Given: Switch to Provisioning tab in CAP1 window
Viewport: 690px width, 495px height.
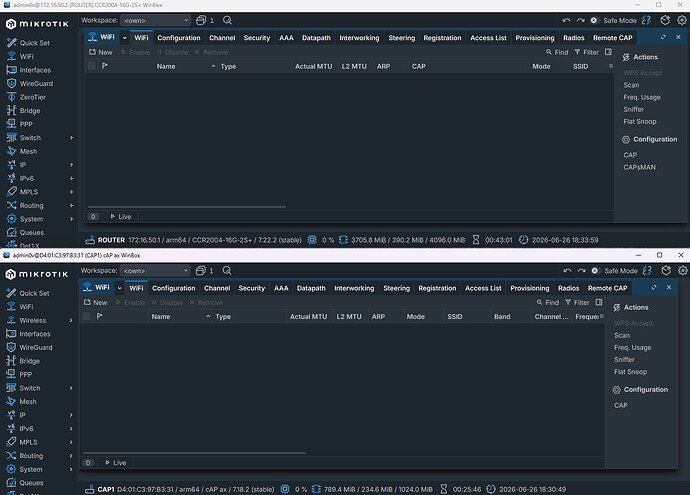Looking at the screenshot, I should click(x=529, y=288).
